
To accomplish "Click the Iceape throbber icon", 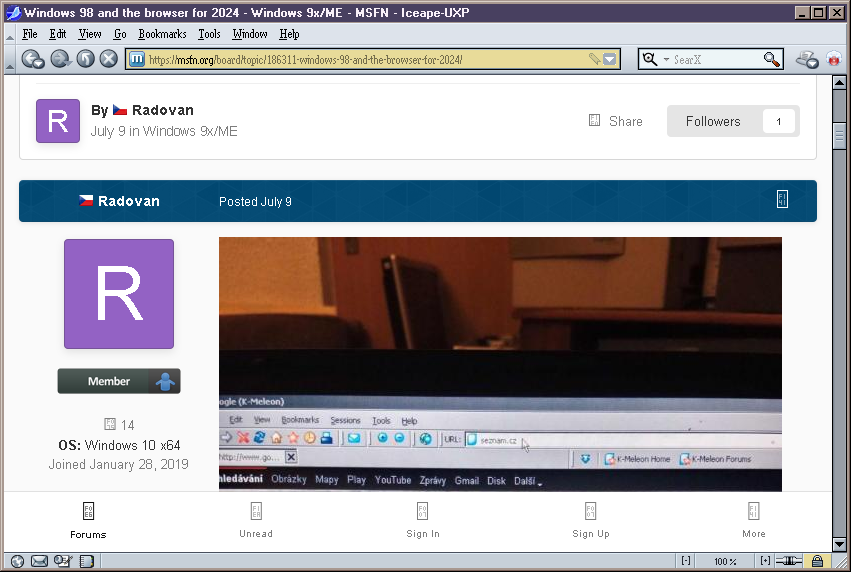I will coord(834,59).
